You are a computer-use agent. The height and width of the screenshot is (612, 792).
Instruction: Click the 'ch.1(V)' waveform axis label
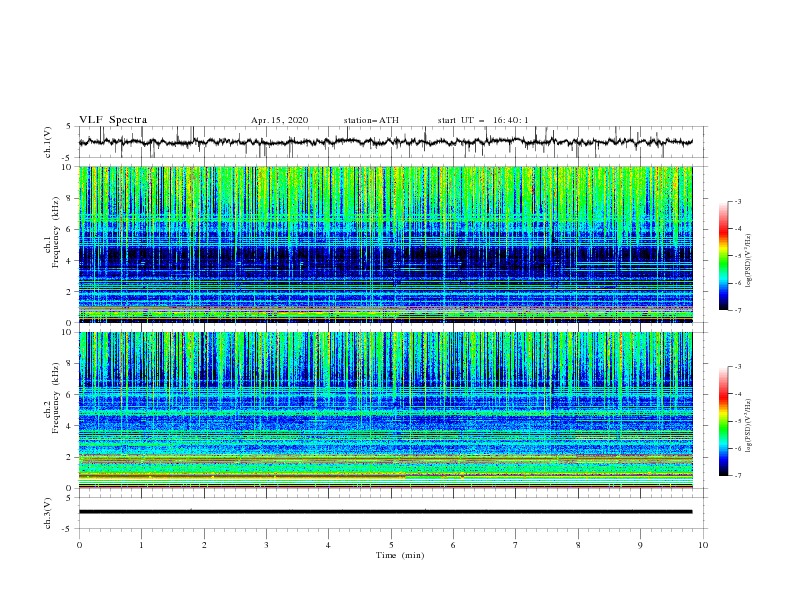click(48, 142)
